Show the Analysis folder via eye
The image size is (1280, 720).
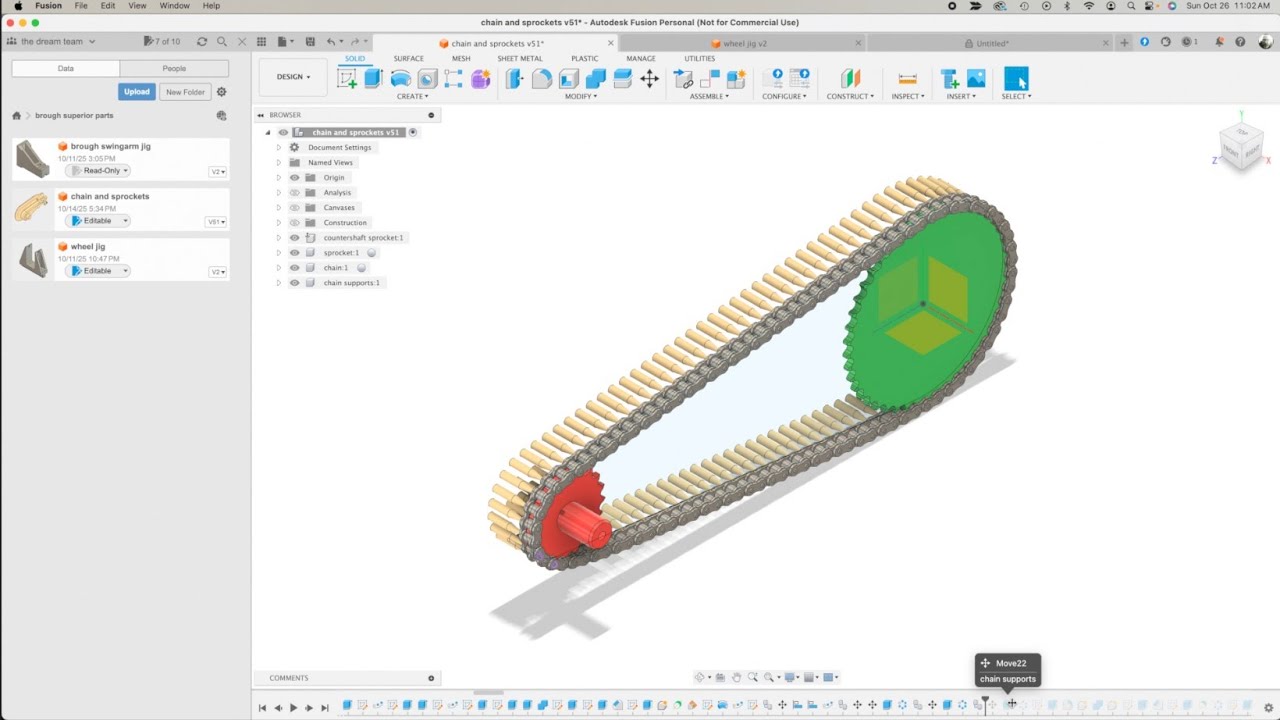[295, 192]
